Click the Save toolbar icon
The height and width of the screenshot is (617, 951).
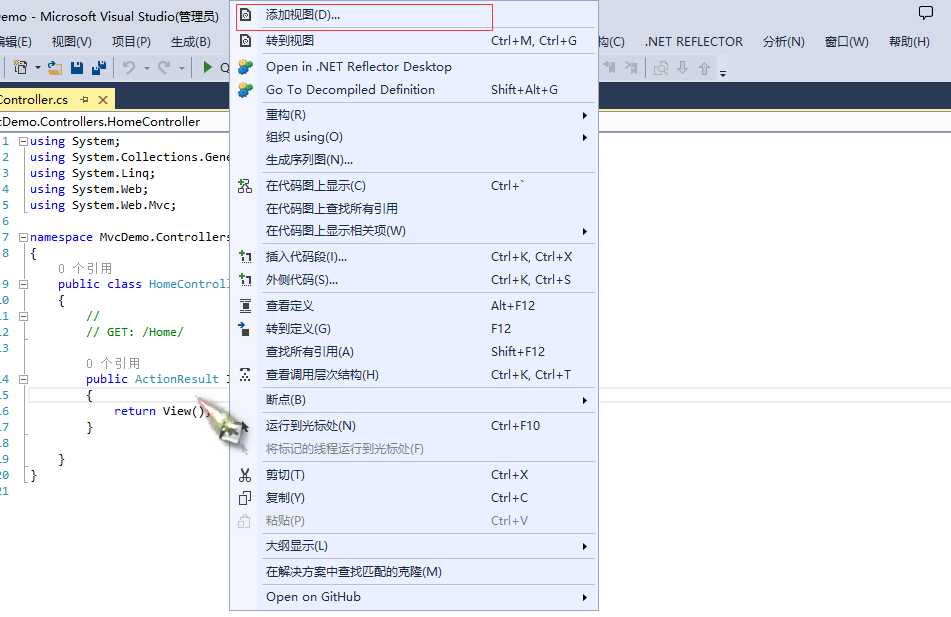tap(76, 67)
